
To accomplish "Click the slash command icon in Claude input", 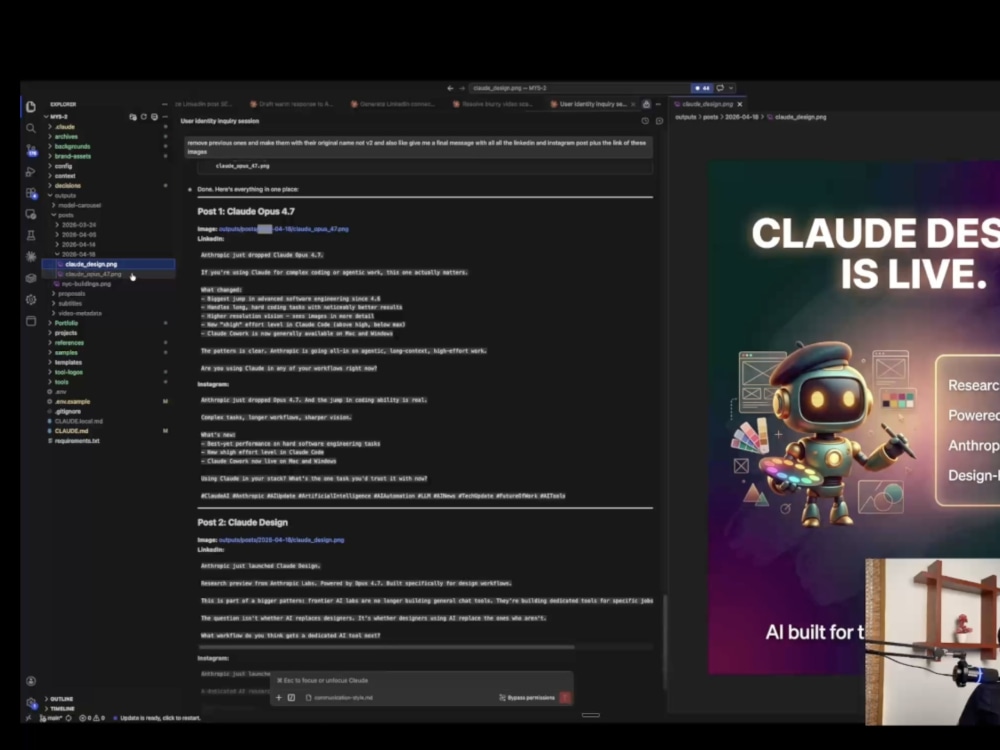I will pyautogui.click(x=291, y=698).
